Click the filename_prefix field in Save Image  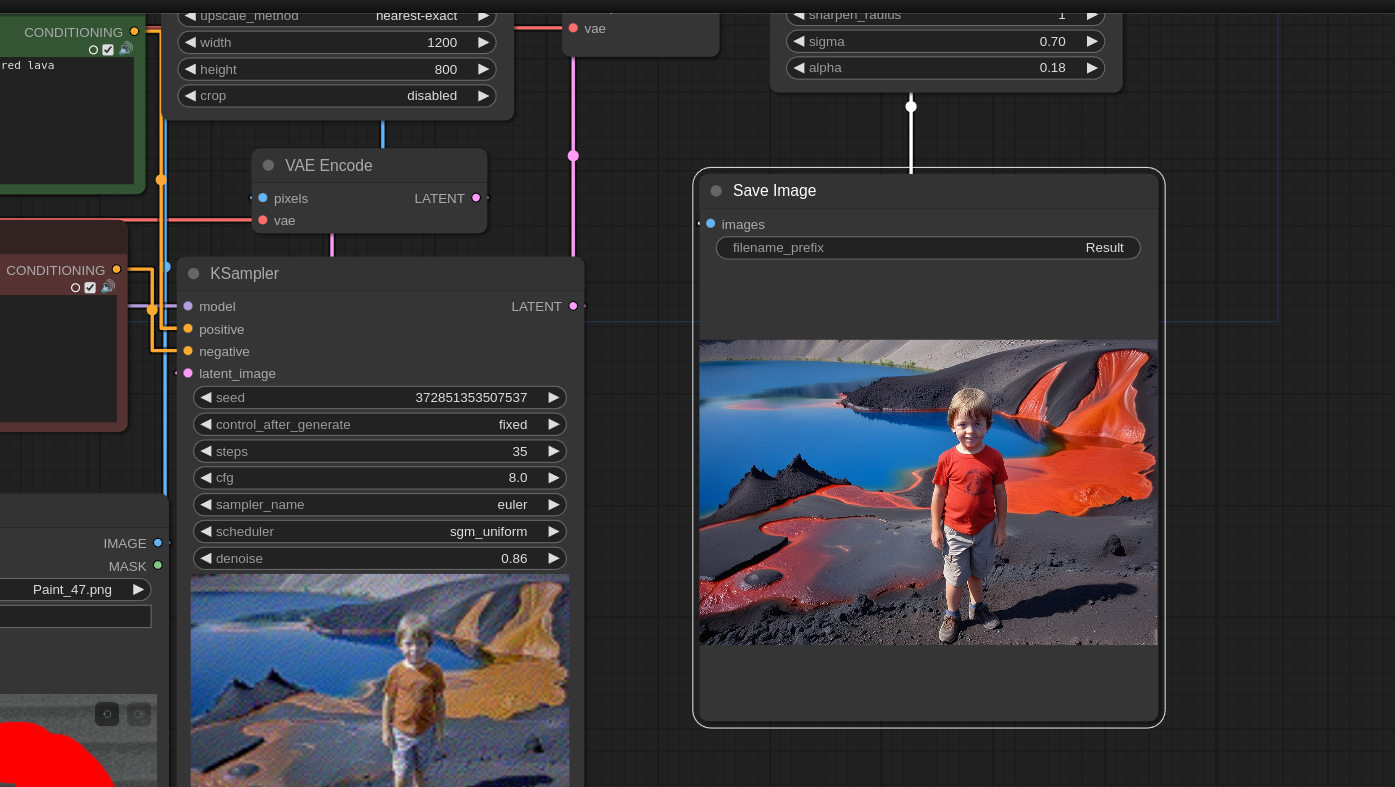(x=928, y=248)
